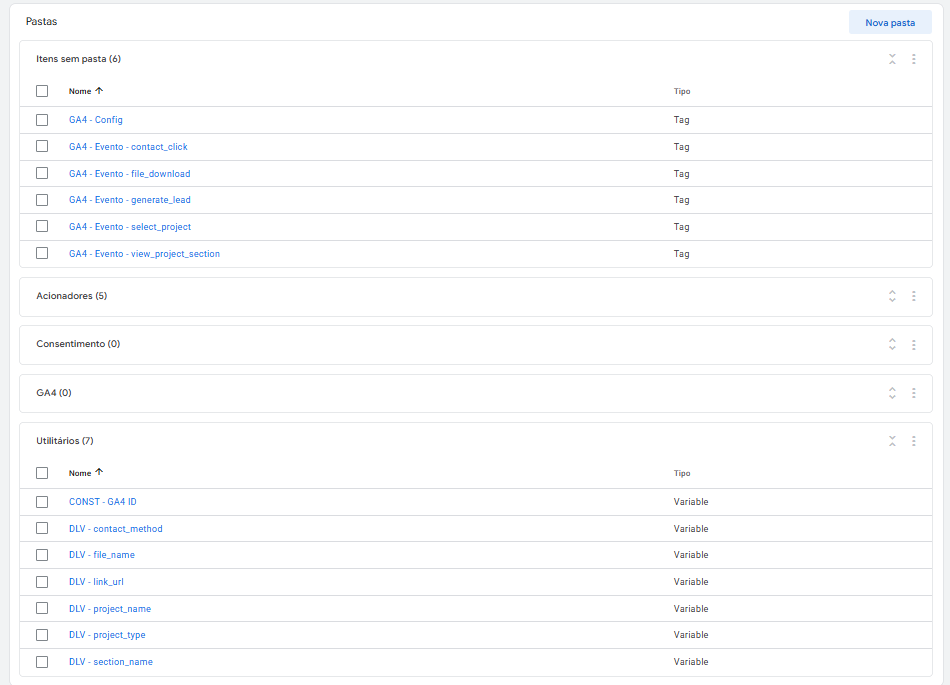This screenshot has width=950, height=685.
Task: Expand the Consentimento folder
Action: 892,345
